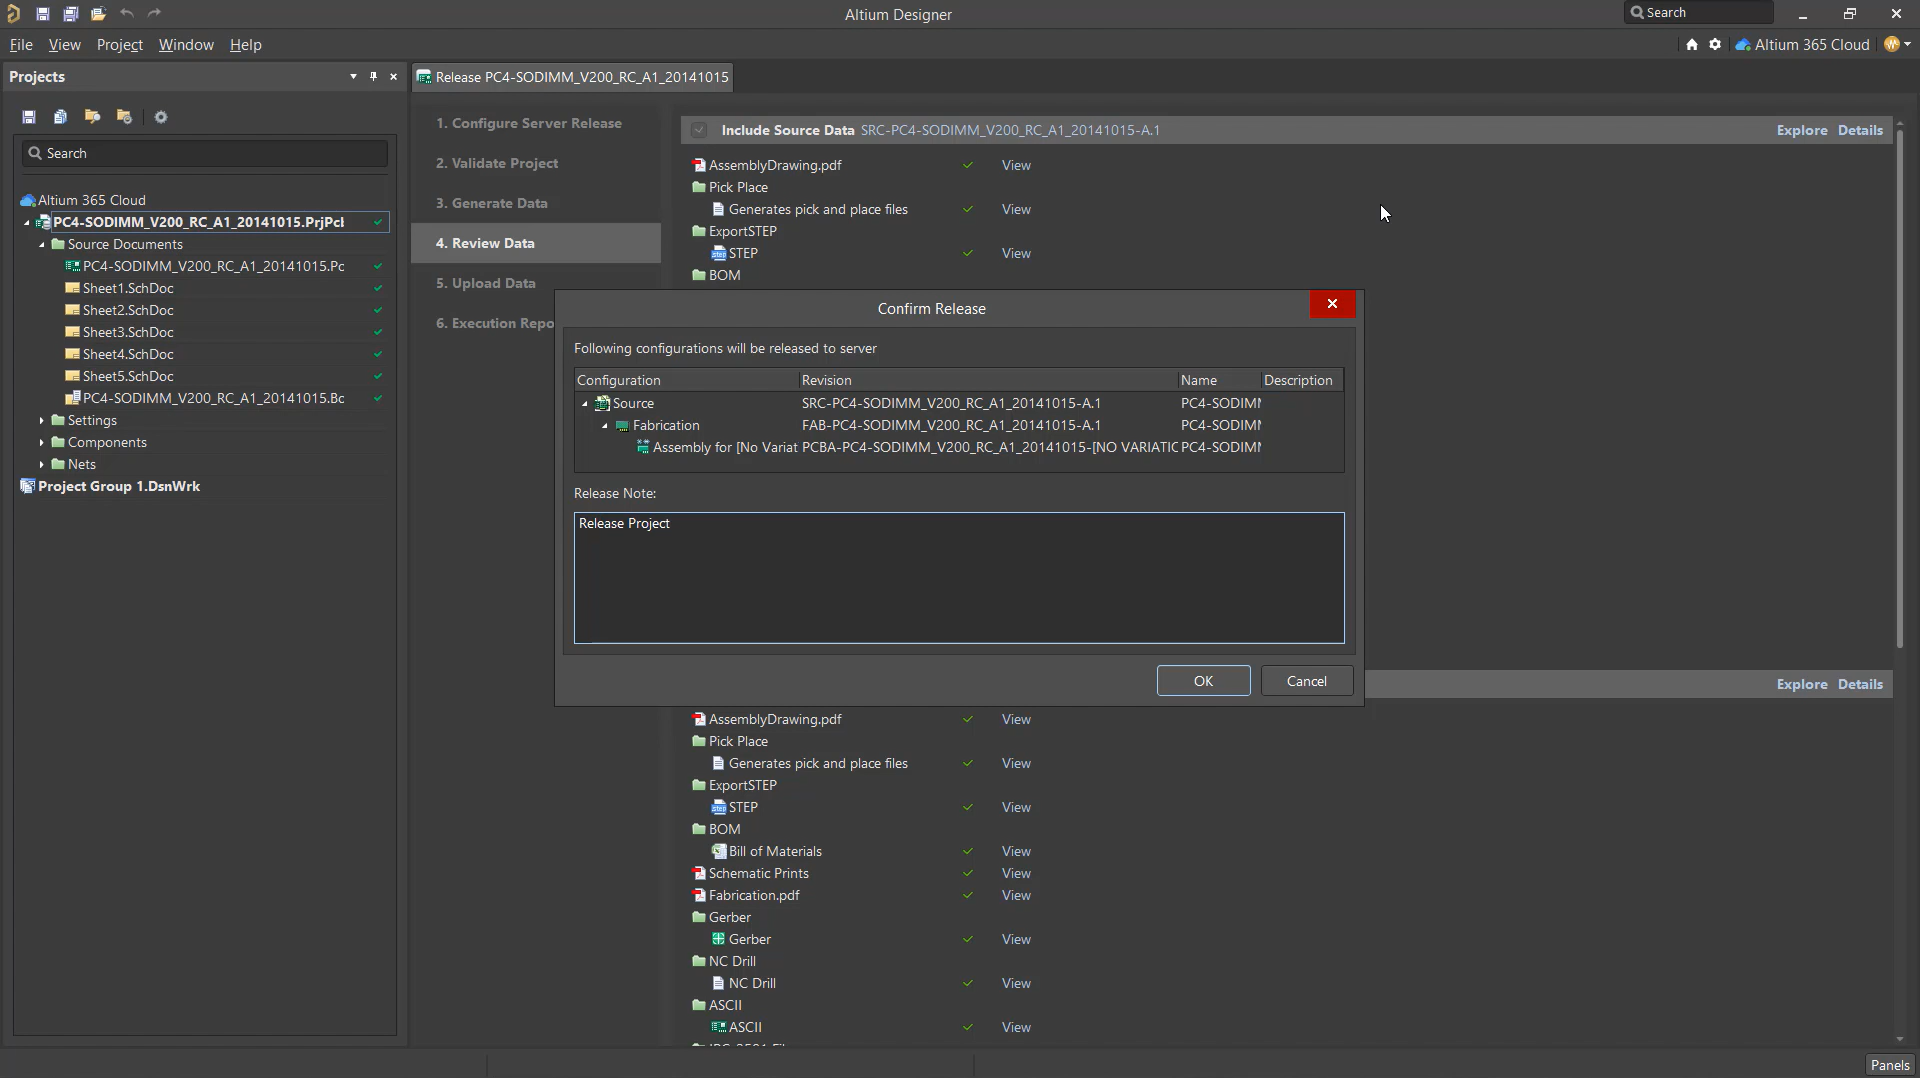The width and height of the screenshot is (1920, 1078).
Task: Expand the Settings folder in project tree
Action: (42, 421)
